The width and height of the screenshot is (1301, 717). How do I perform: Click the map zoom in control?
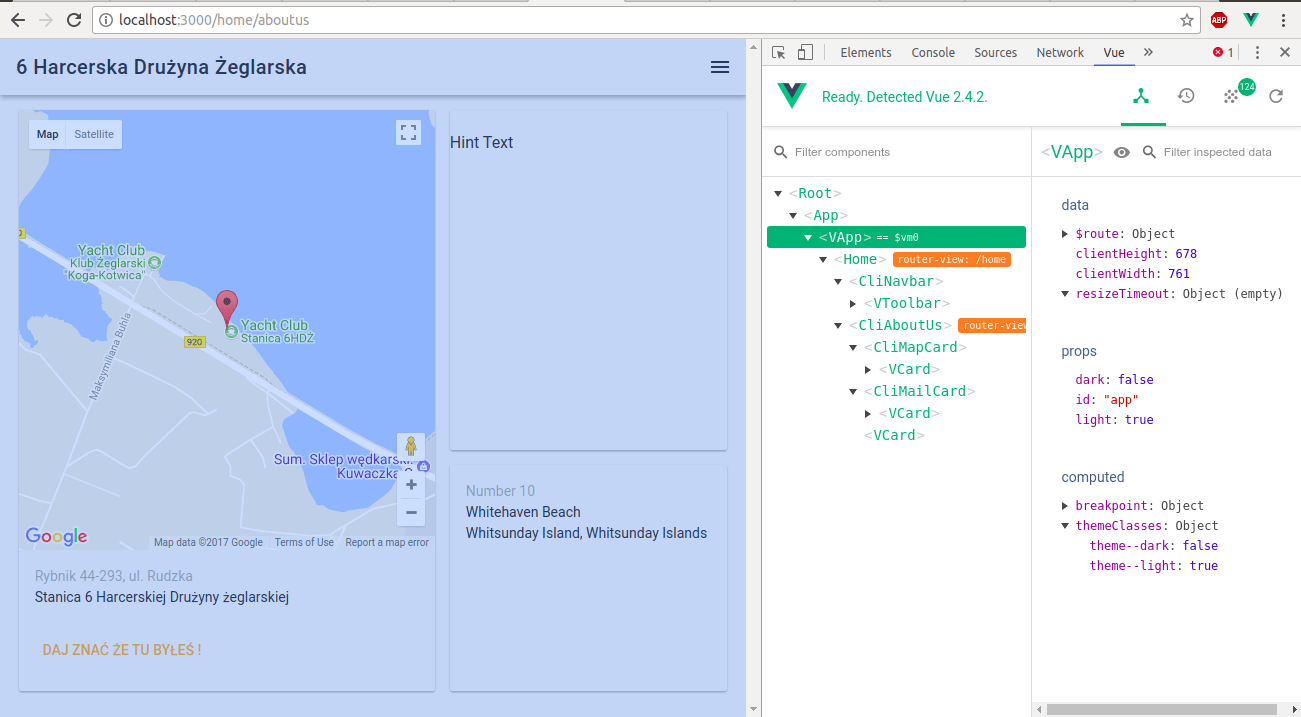tap(411, 484)
